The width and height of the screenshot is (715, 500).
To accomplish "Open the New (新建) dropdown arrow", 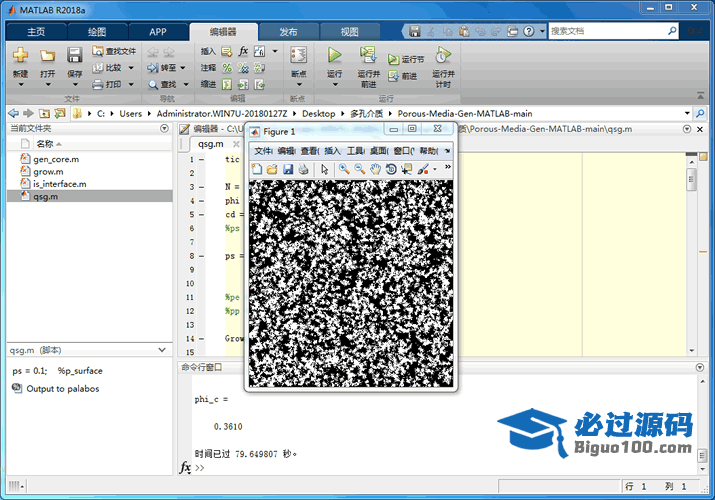I will [21, 85].
